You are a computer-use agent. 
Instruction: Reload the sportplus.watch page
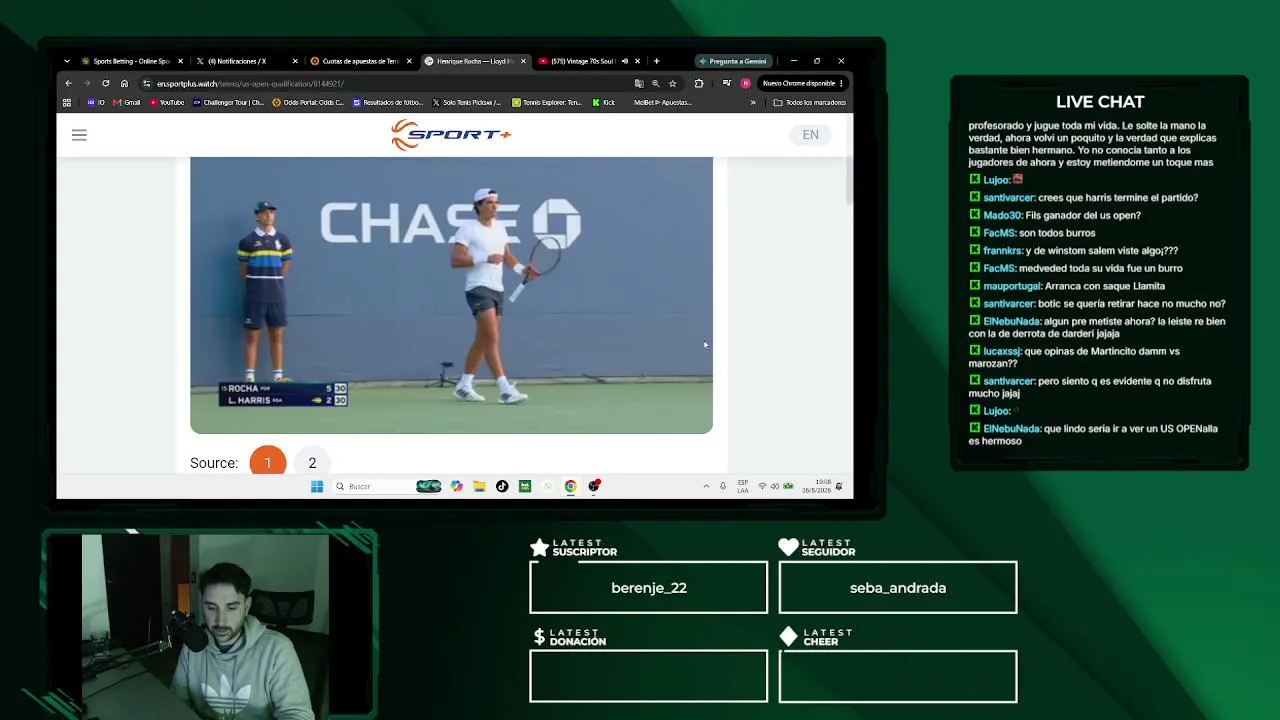[105, 83]
